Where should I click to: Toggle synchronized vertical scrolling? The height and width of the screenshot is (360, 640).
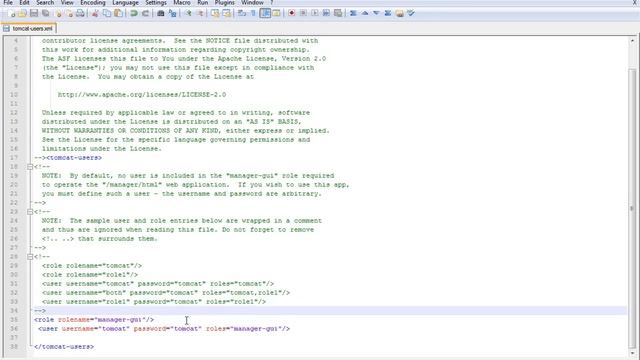[x=215, y=13]
